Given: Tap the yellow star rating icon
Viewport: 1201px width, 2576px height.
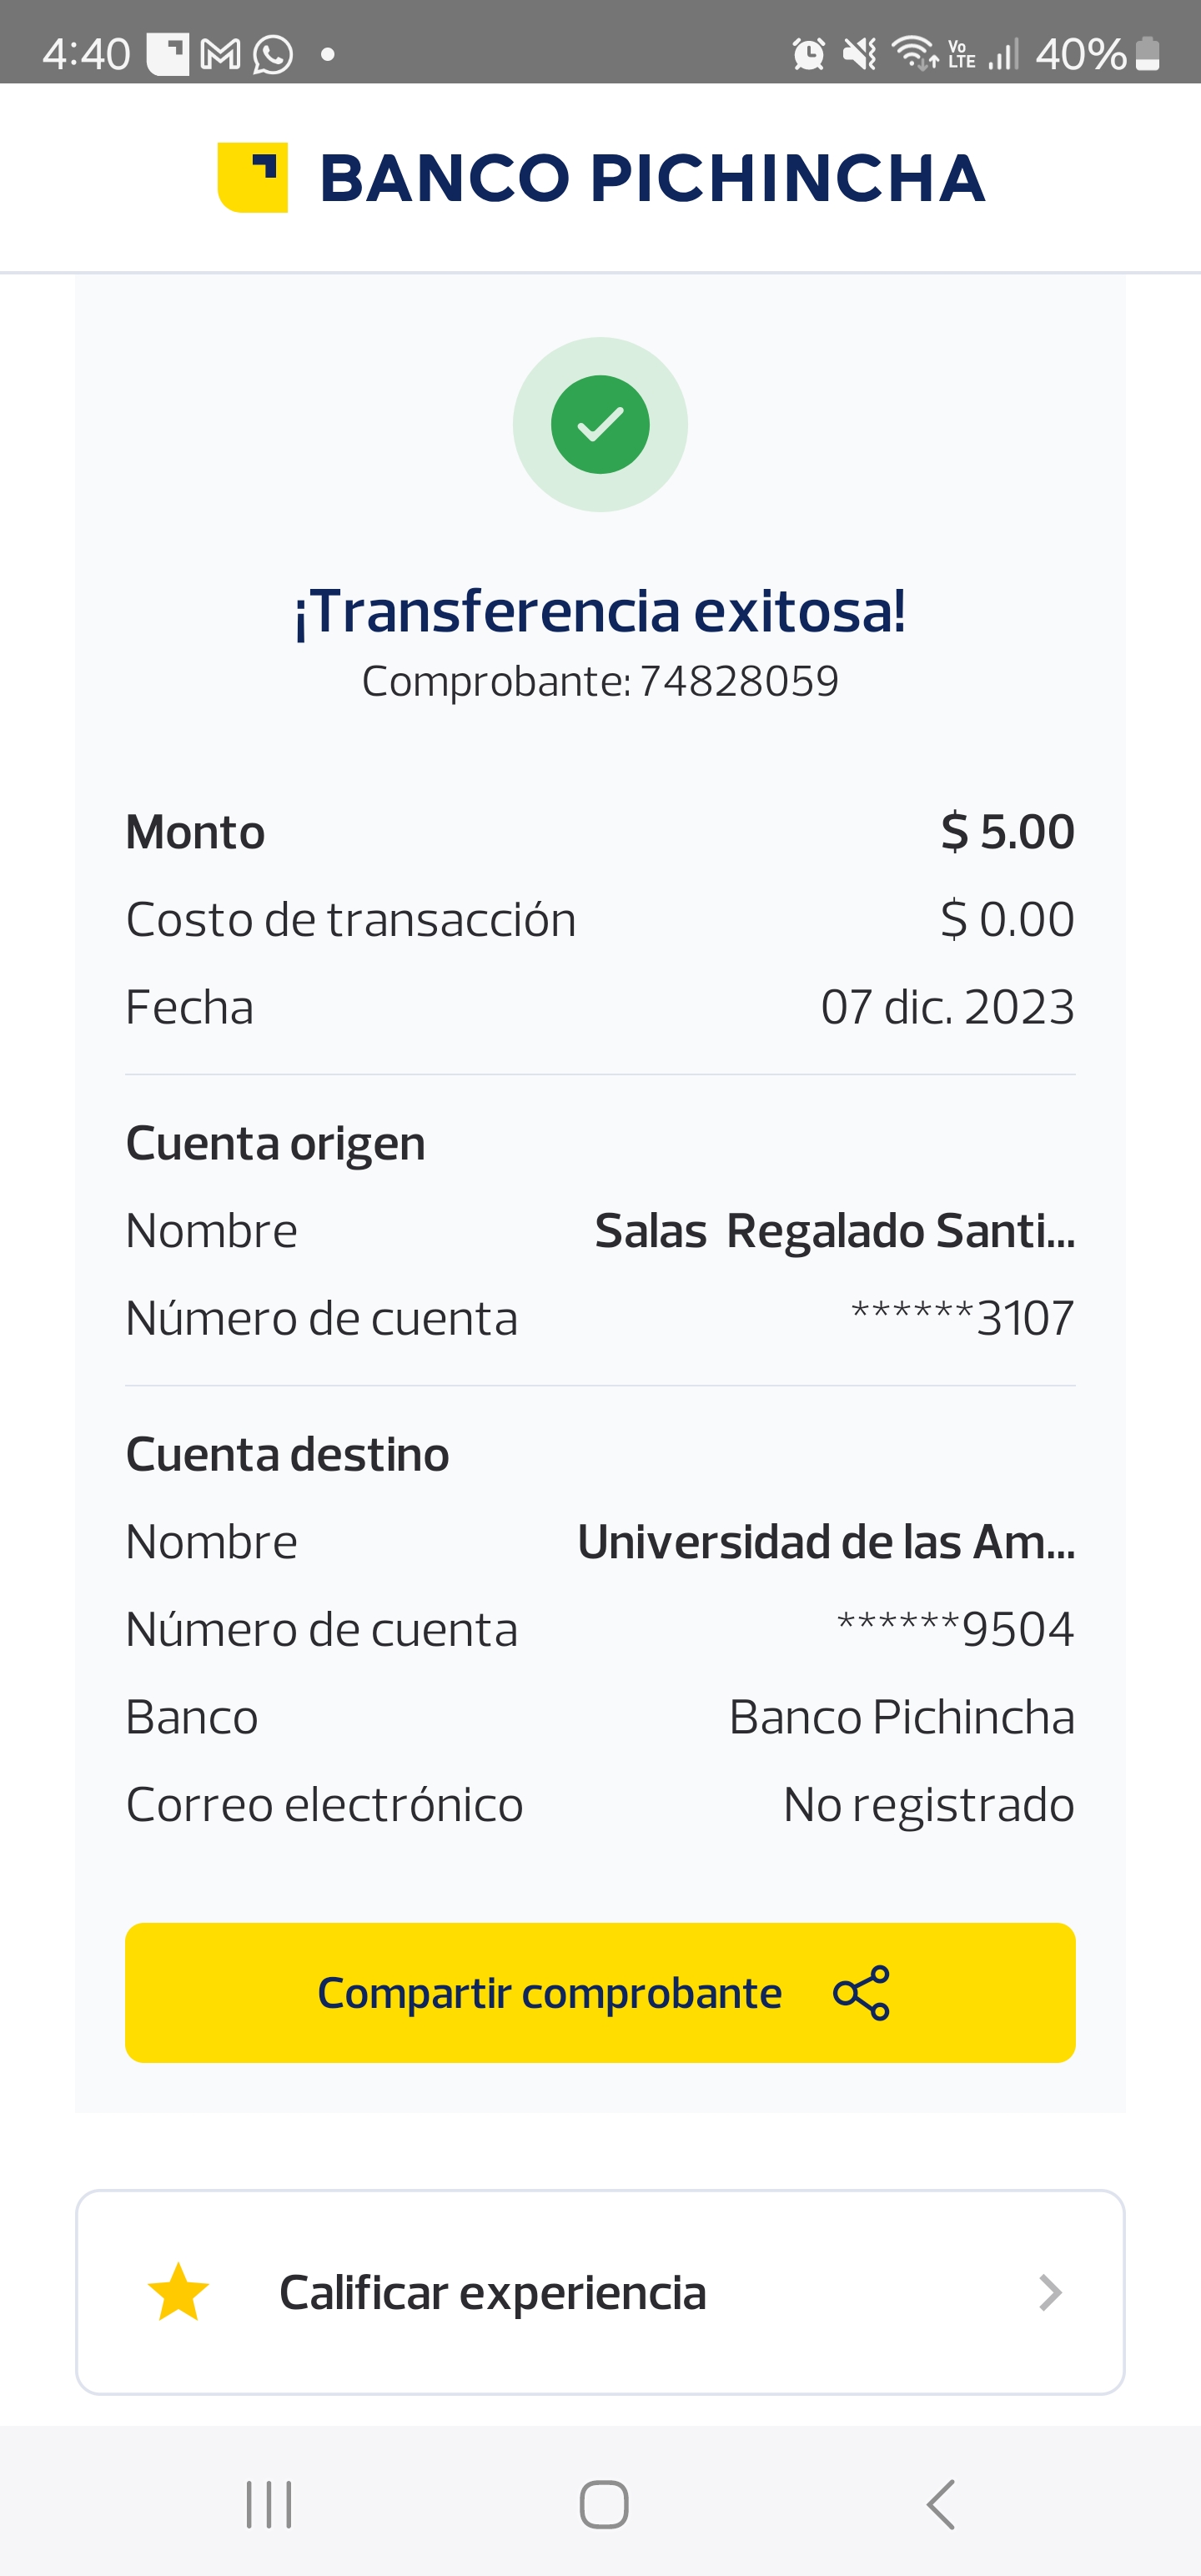Looking at the screenshot, I should click(x=178, y=2292).
